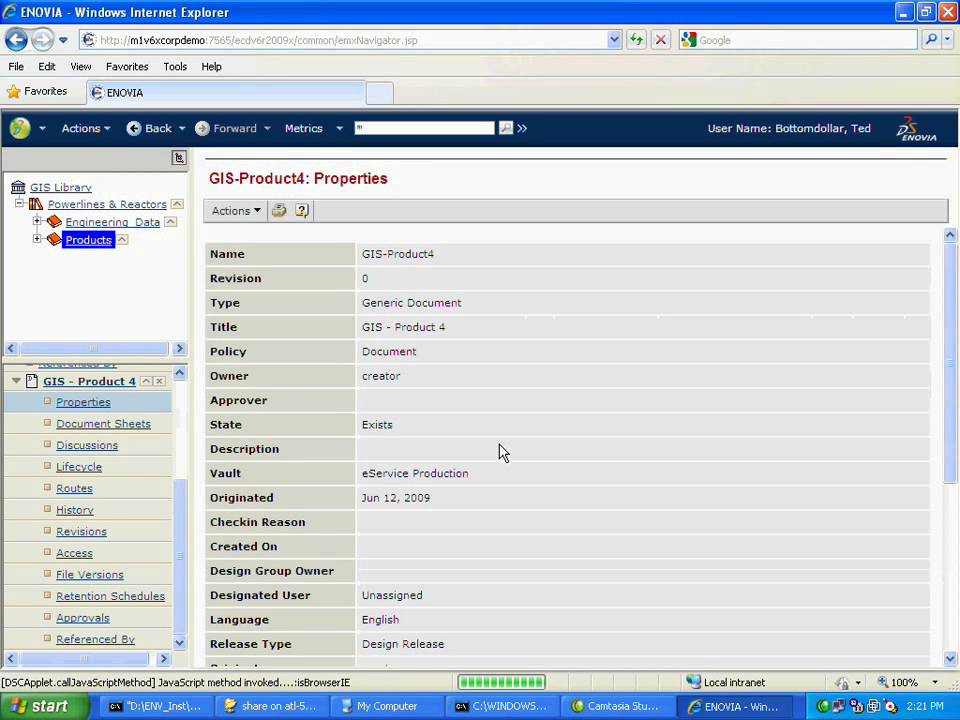Image resolution: width=960 pixels, height=720 pixels.
Task: Click the document icon beside GIS - Product 4
Action: pos(32,381)
